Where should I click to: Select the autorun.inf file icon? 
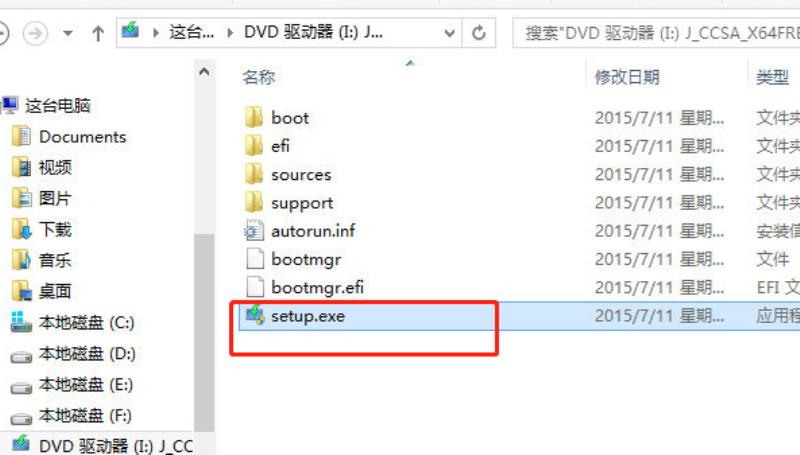254,231
